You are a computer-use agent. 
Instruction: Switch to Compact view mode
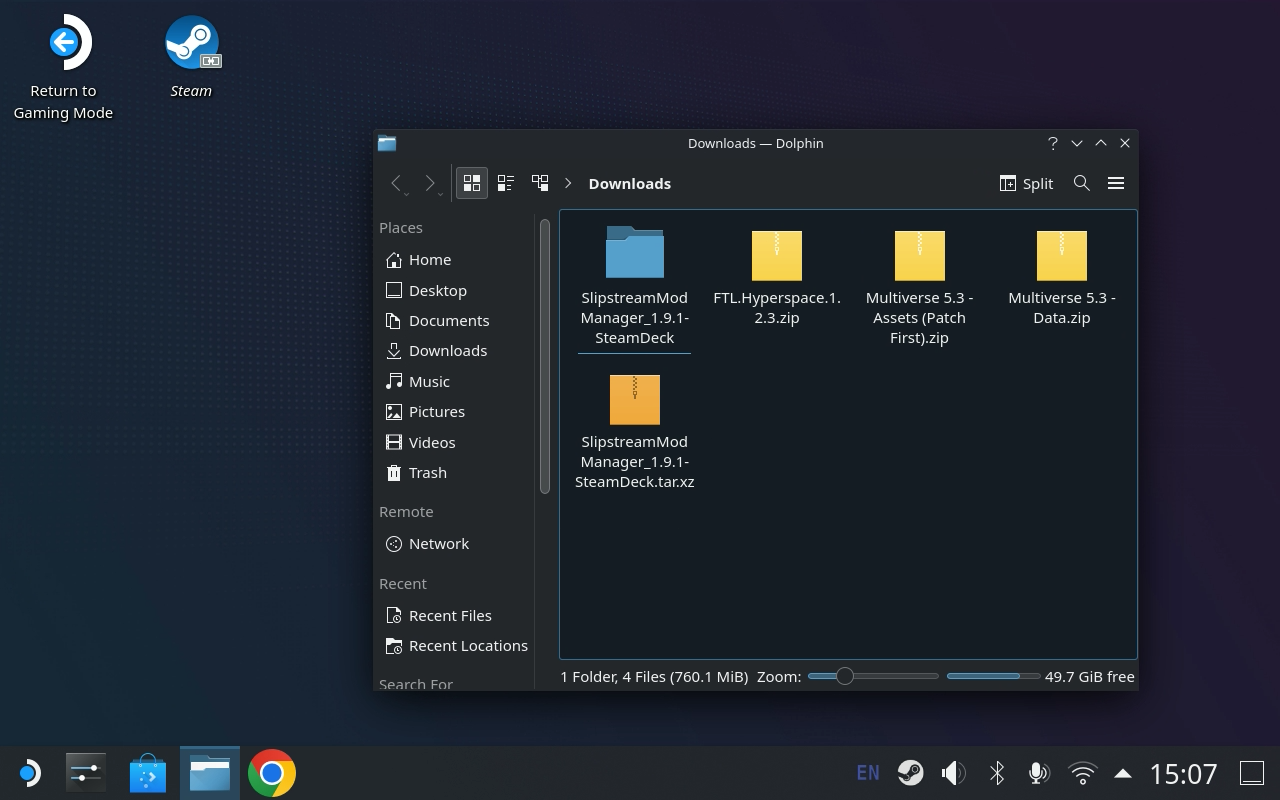[x=506, y=183]
